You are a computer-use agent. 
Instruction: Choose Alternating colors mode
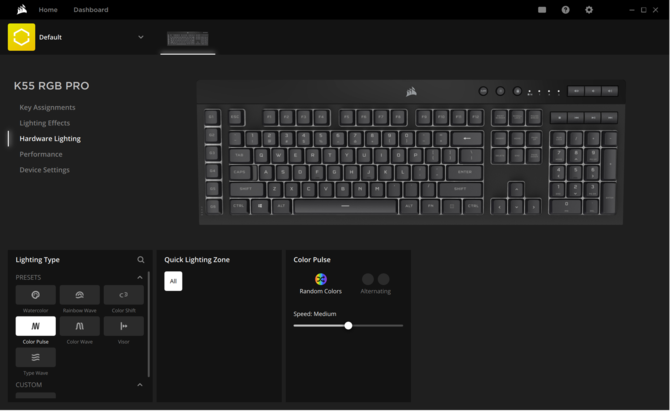[x=376, y=284]
